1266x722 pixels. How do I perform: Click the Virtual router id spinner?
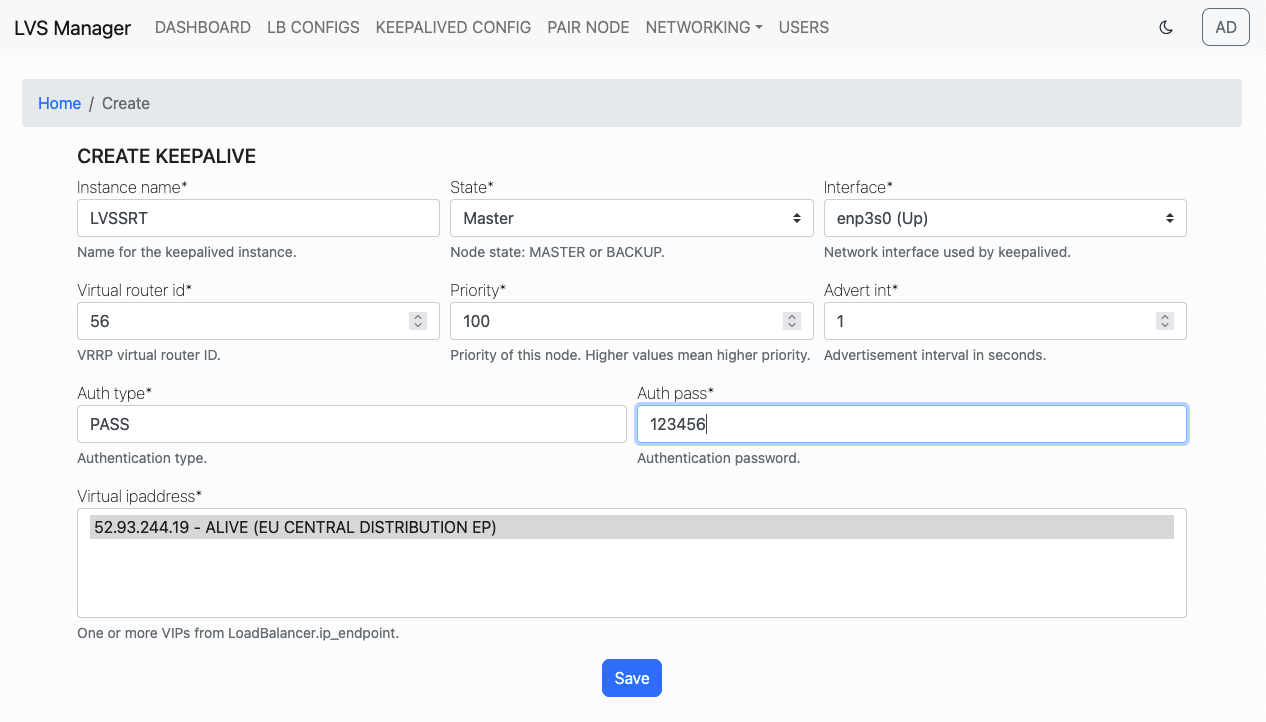418,321
